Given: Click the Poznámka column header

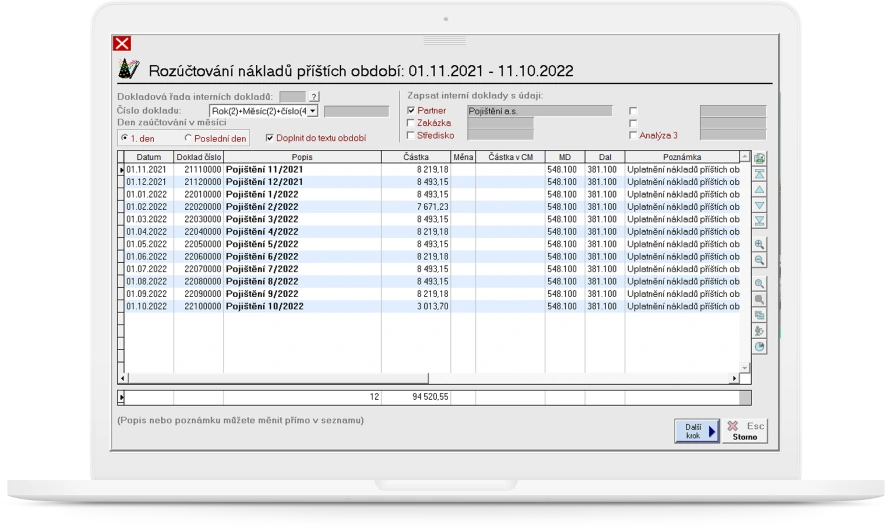Looking at the screenshot, I should (682, 157).
